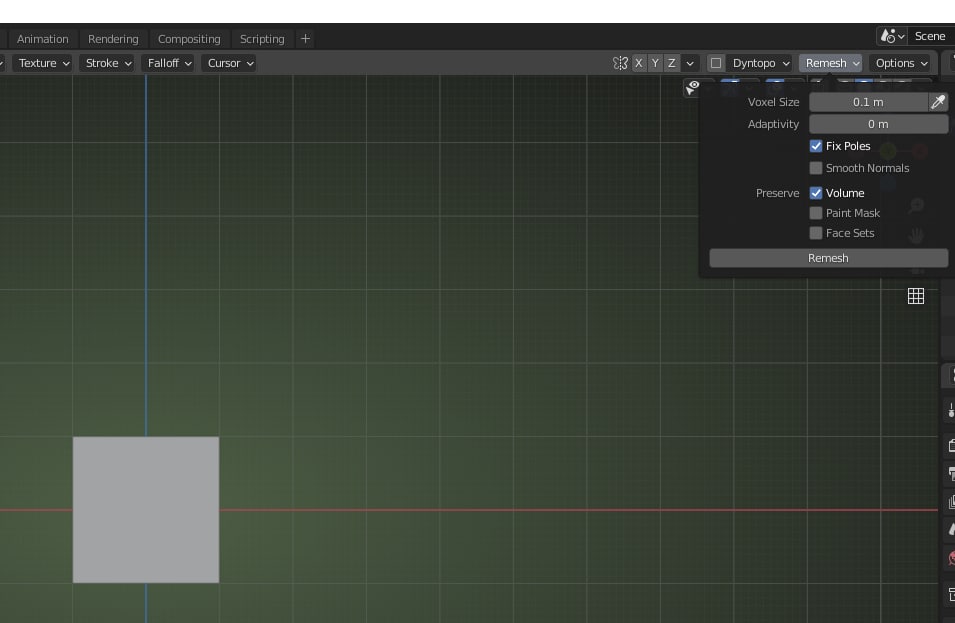Toggle X axis symmetry
This screenshot has width=955, height=623.
639,63
